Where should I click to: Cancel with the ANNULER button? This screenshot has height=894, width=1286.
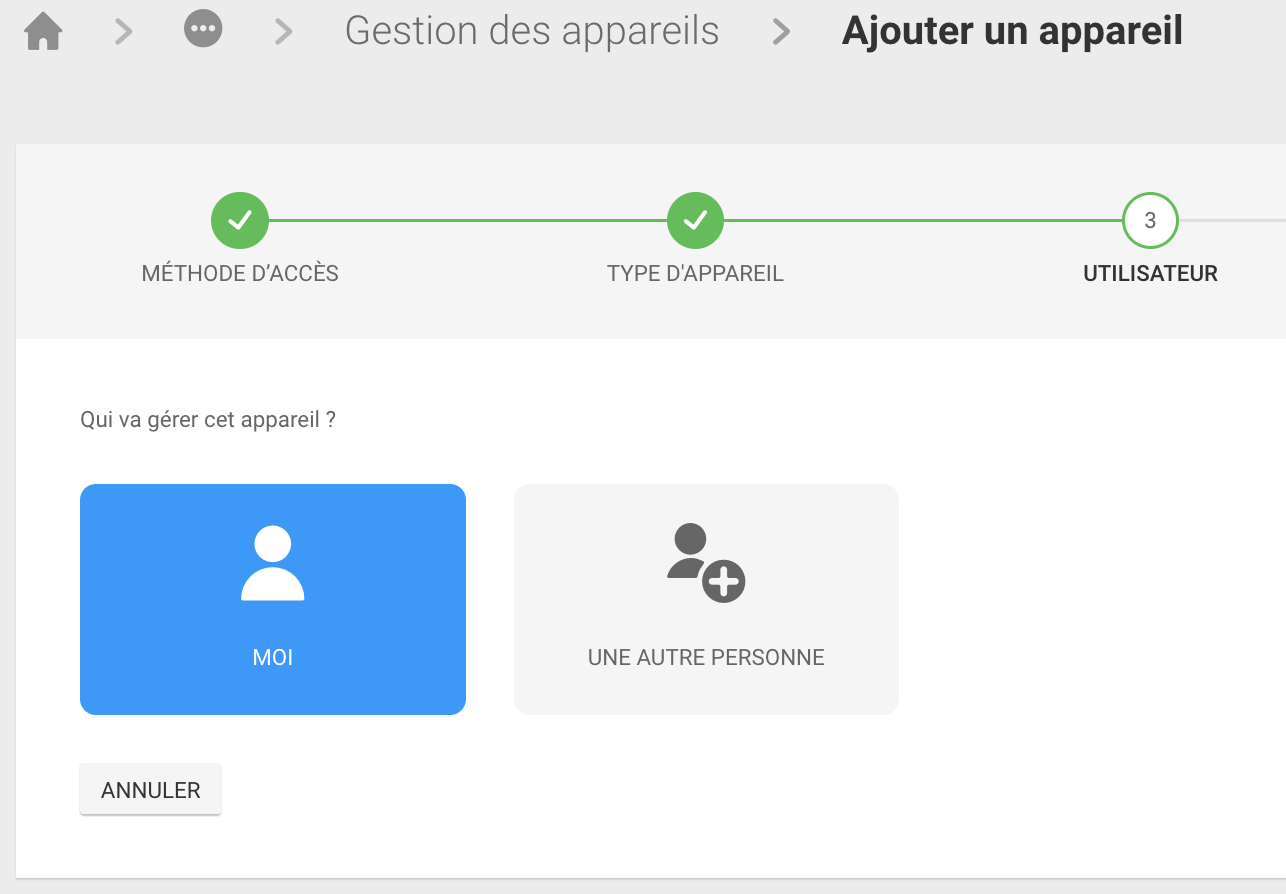(x=150, y=790)
